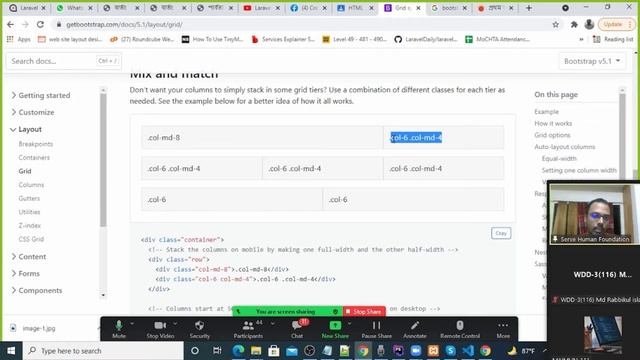Jump to Example in page contents
This screenshot has width=640, height=360.
tap(546, 111)
